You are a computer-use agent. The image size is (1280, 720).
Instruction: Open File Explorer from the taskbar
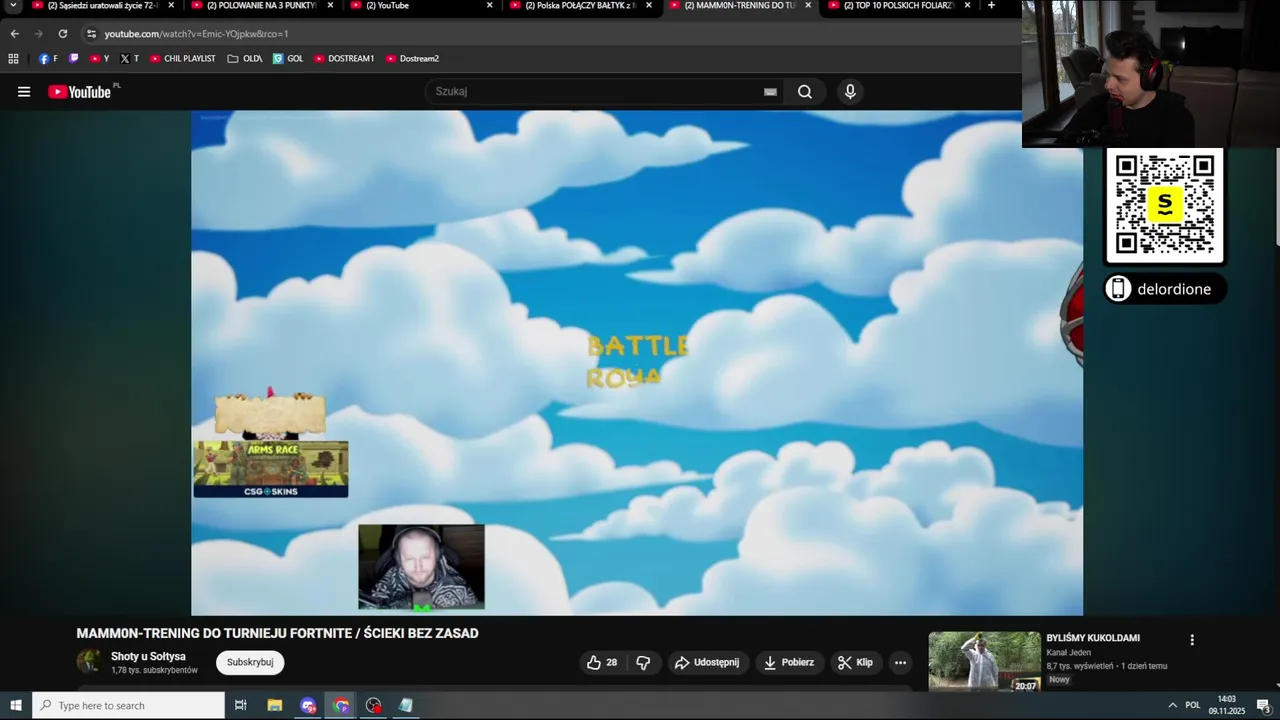coord(275,706)
